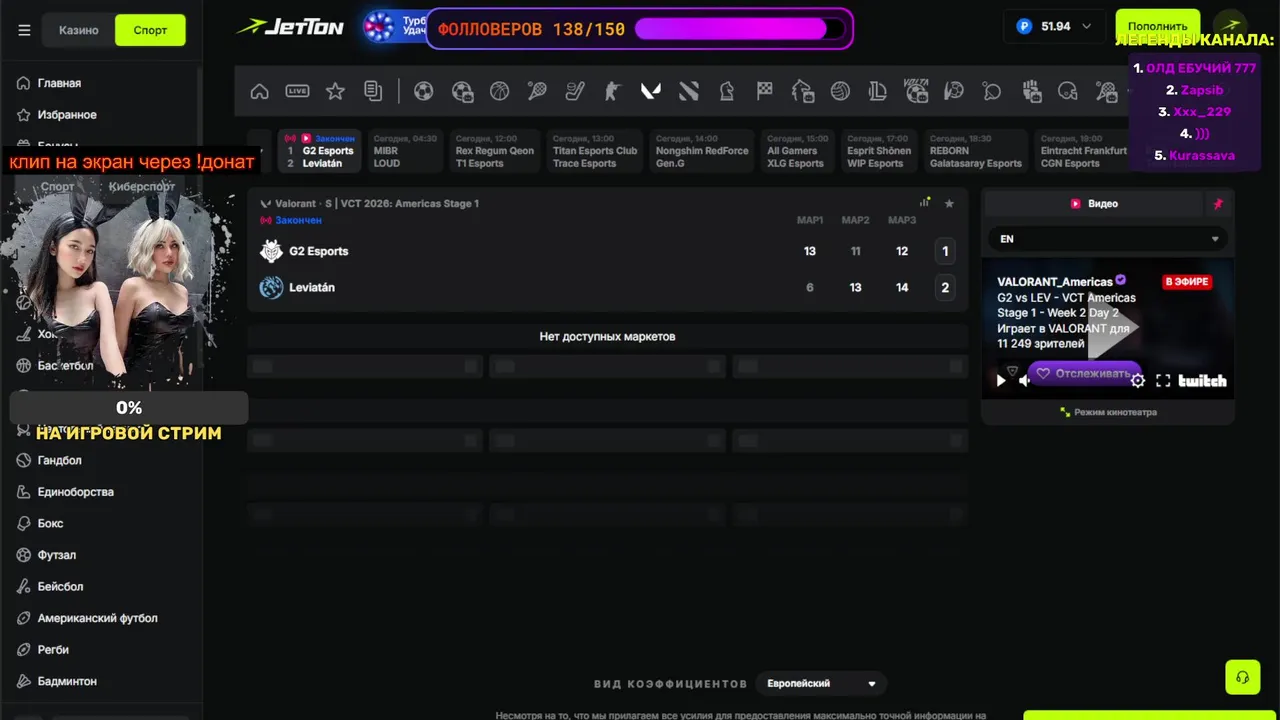This screenshot has height=720, width=1280.
Task: Select finished G2 Esports vs Leviatán card
Action: 320,151
